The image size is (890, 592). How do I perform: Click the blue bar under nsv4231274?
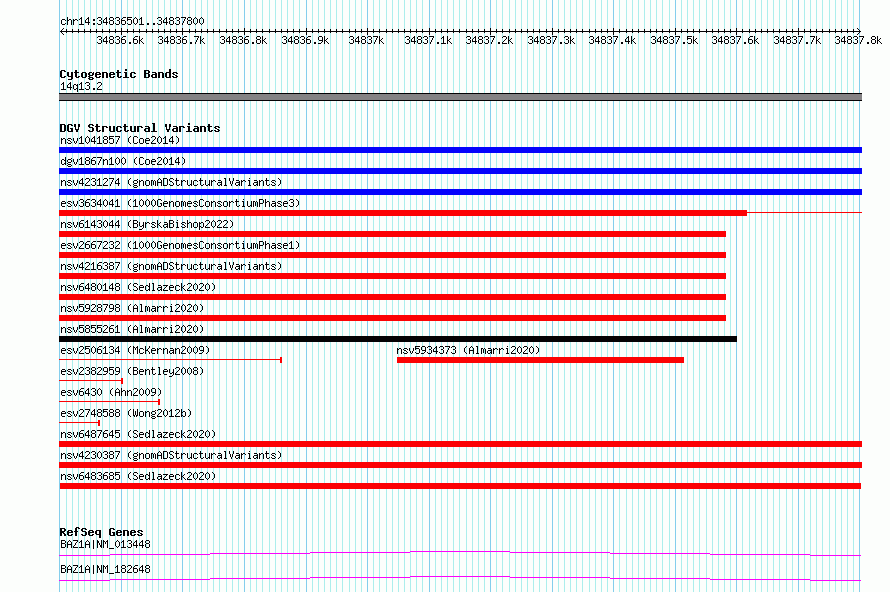(460, 192)
